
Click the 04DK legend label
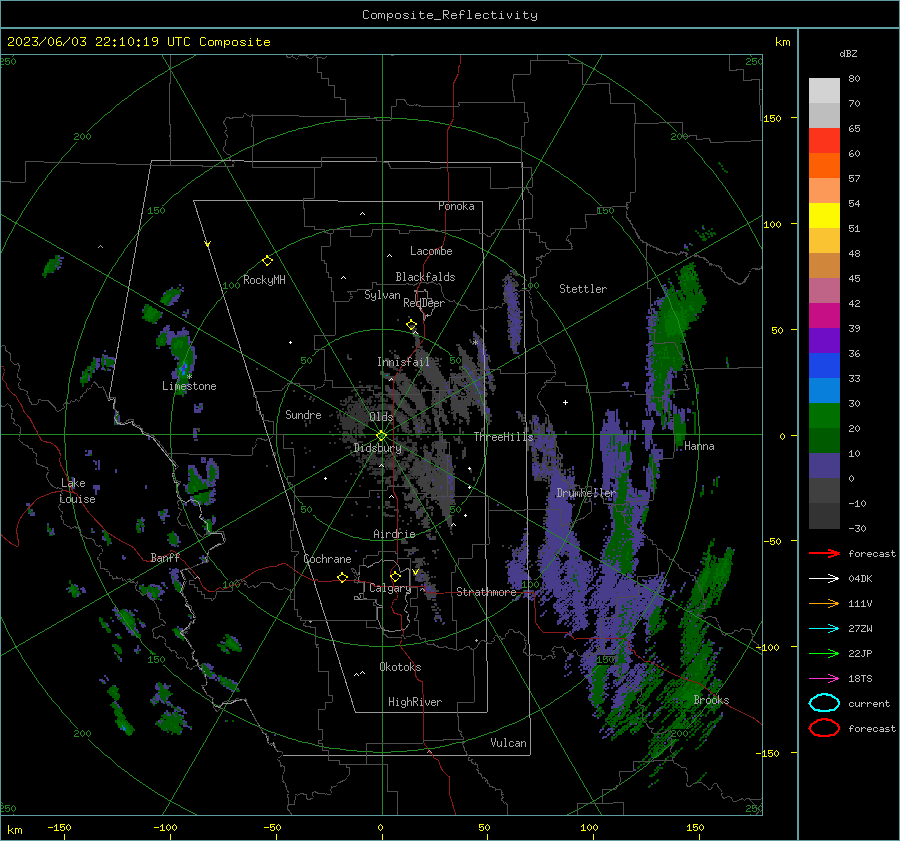860,579
